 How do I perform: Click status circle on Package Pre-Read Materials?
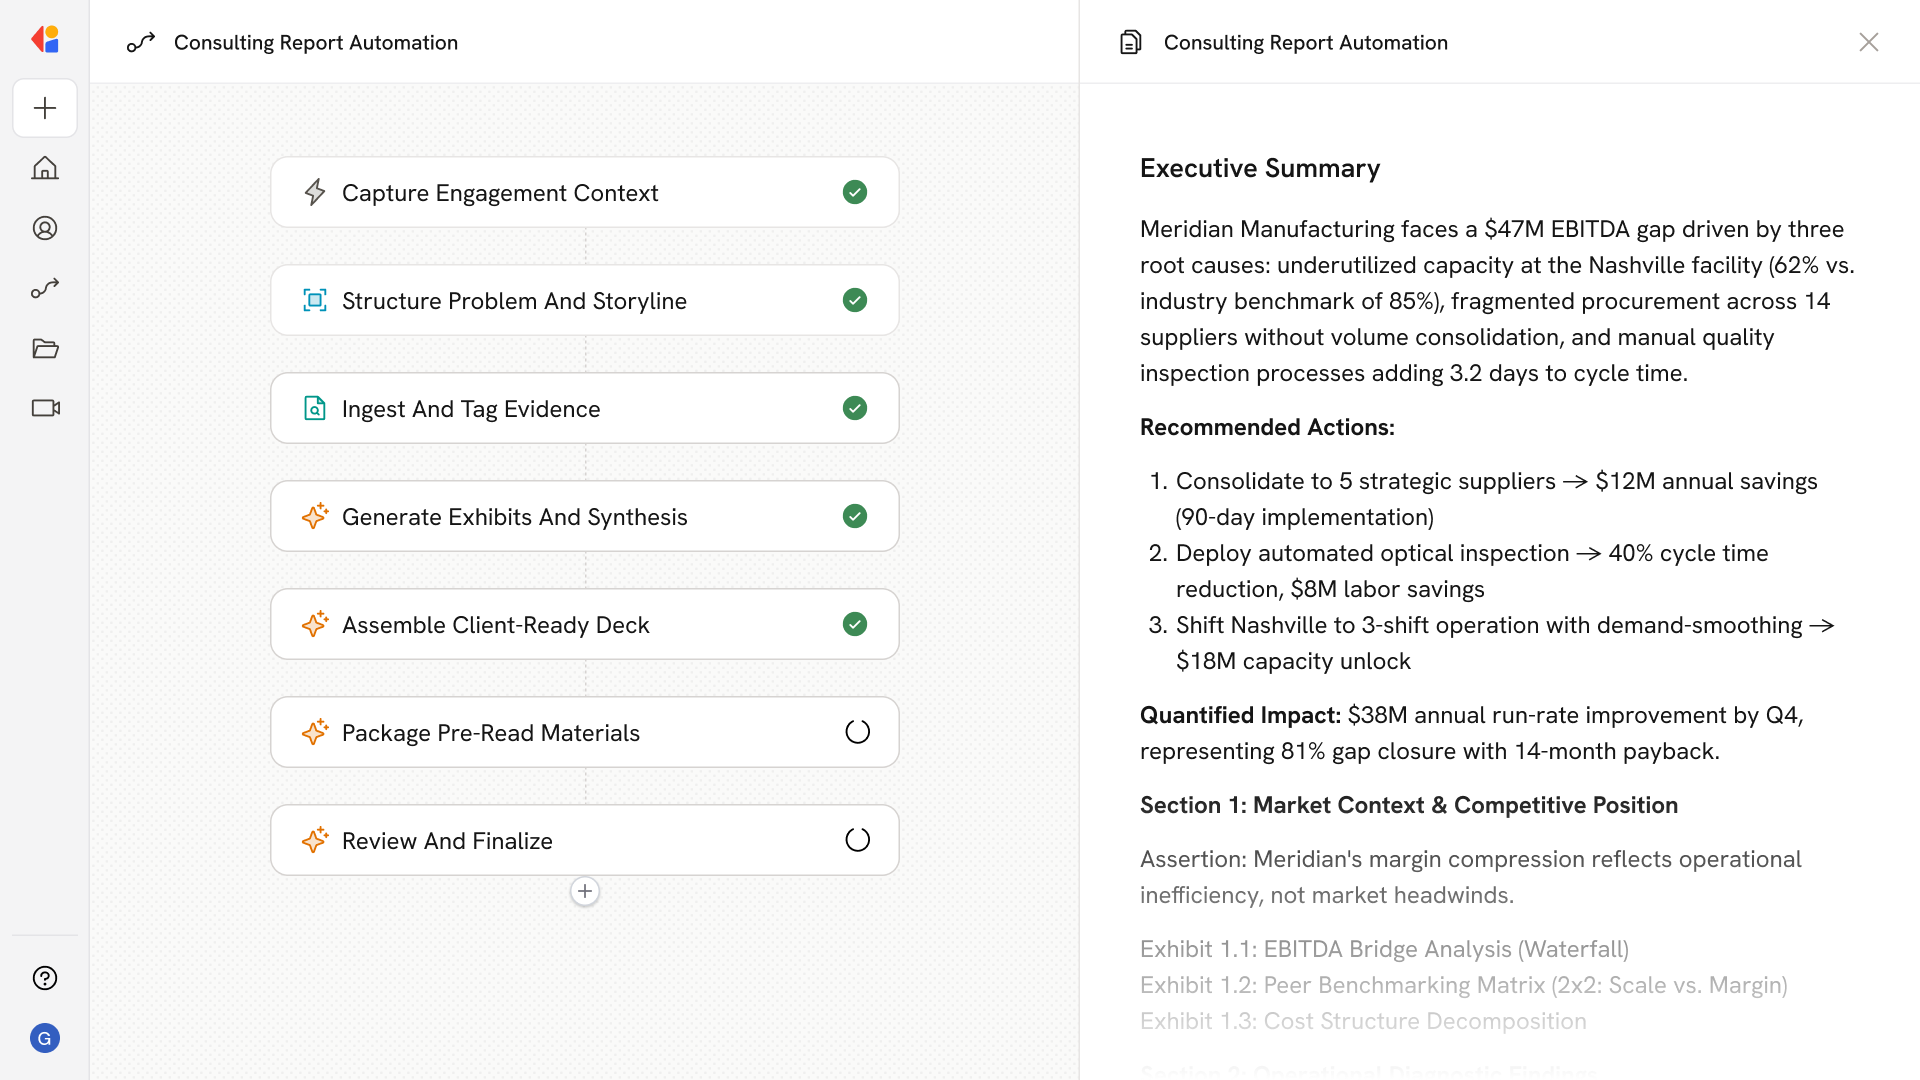[x=857, y=732]
